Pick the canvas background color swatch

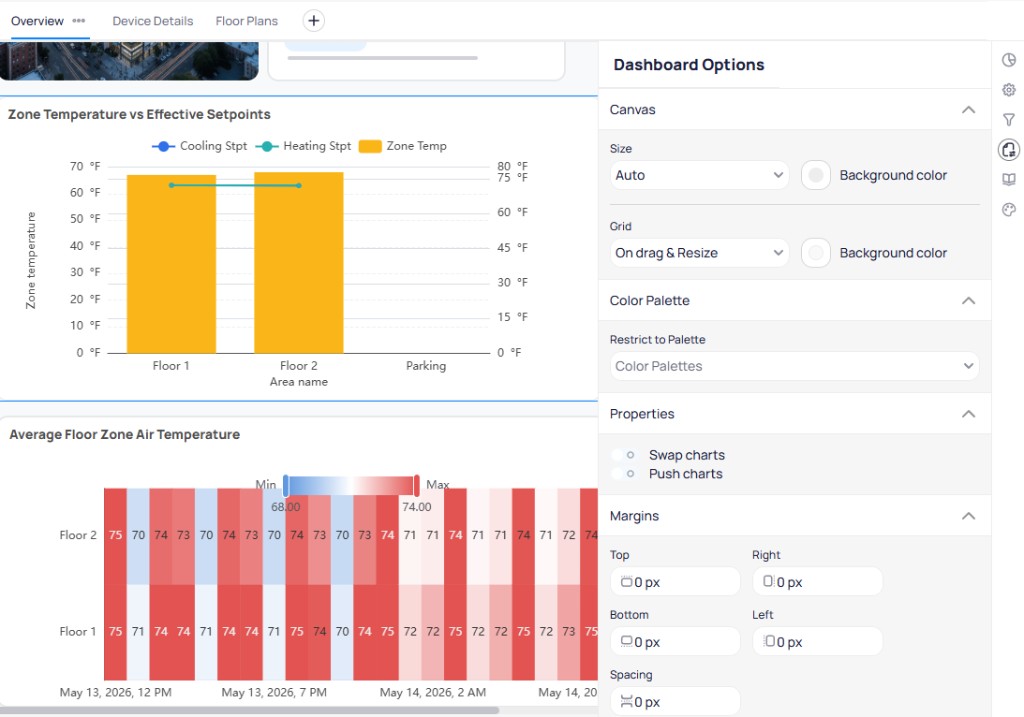click(x=816, y=175)
